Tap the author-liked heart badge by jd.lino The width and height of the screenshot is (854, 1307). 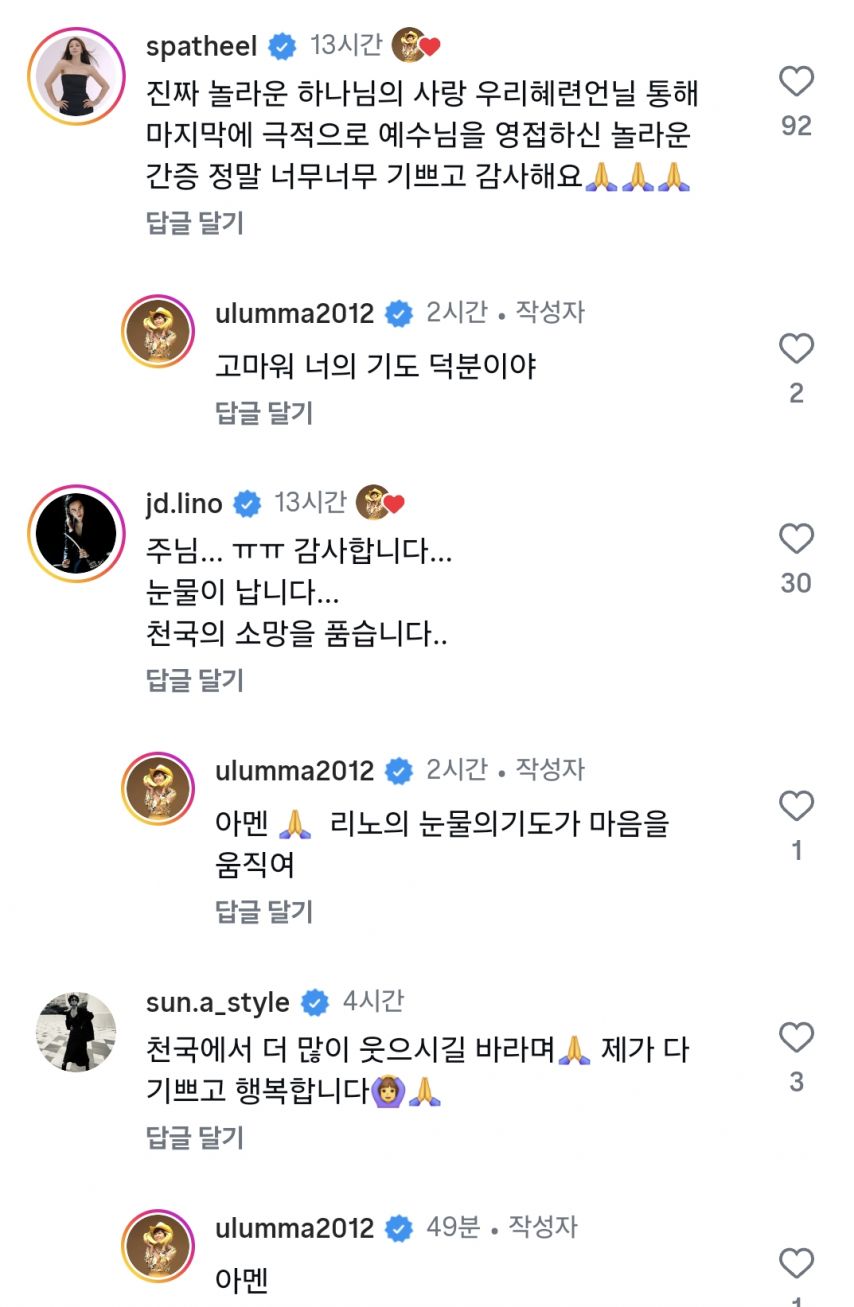point(380,502)
